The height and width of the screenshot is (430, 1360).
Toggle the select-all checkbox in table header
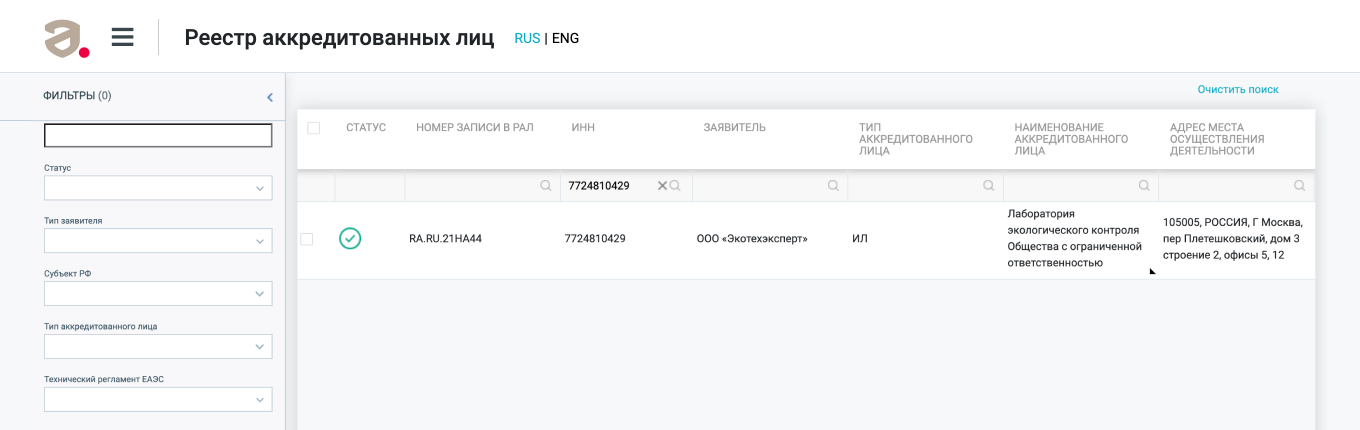click(314, 128)
